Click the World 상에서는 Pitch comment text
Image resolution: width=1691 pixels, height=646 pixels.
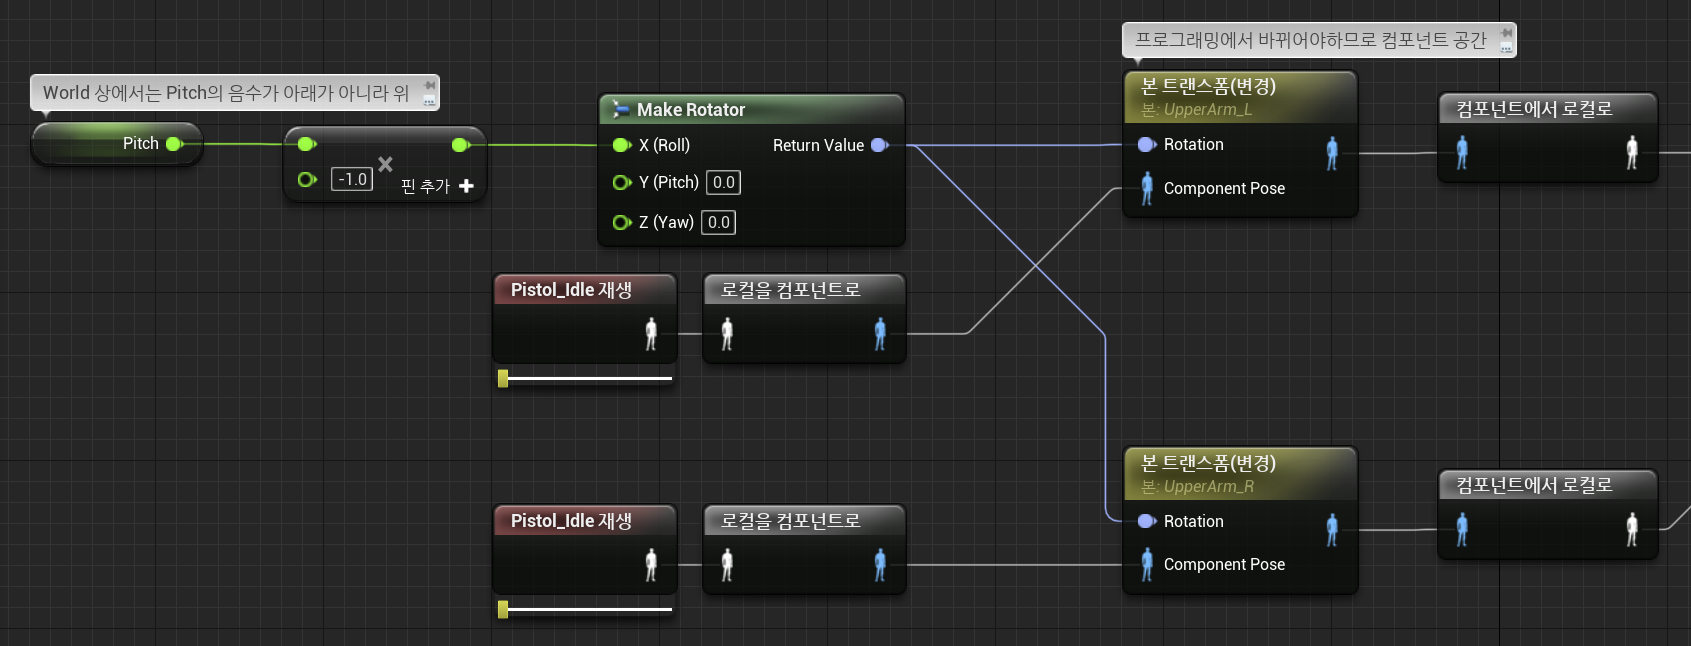[226, 93]
